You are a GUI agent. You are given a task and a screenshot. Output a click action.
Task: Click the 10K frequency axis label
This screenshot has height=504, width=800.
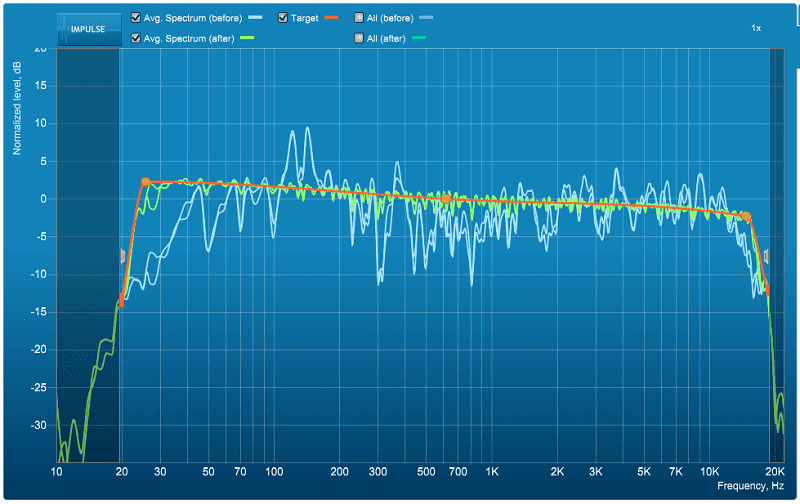pyautogui.click(x=709, y=471)
